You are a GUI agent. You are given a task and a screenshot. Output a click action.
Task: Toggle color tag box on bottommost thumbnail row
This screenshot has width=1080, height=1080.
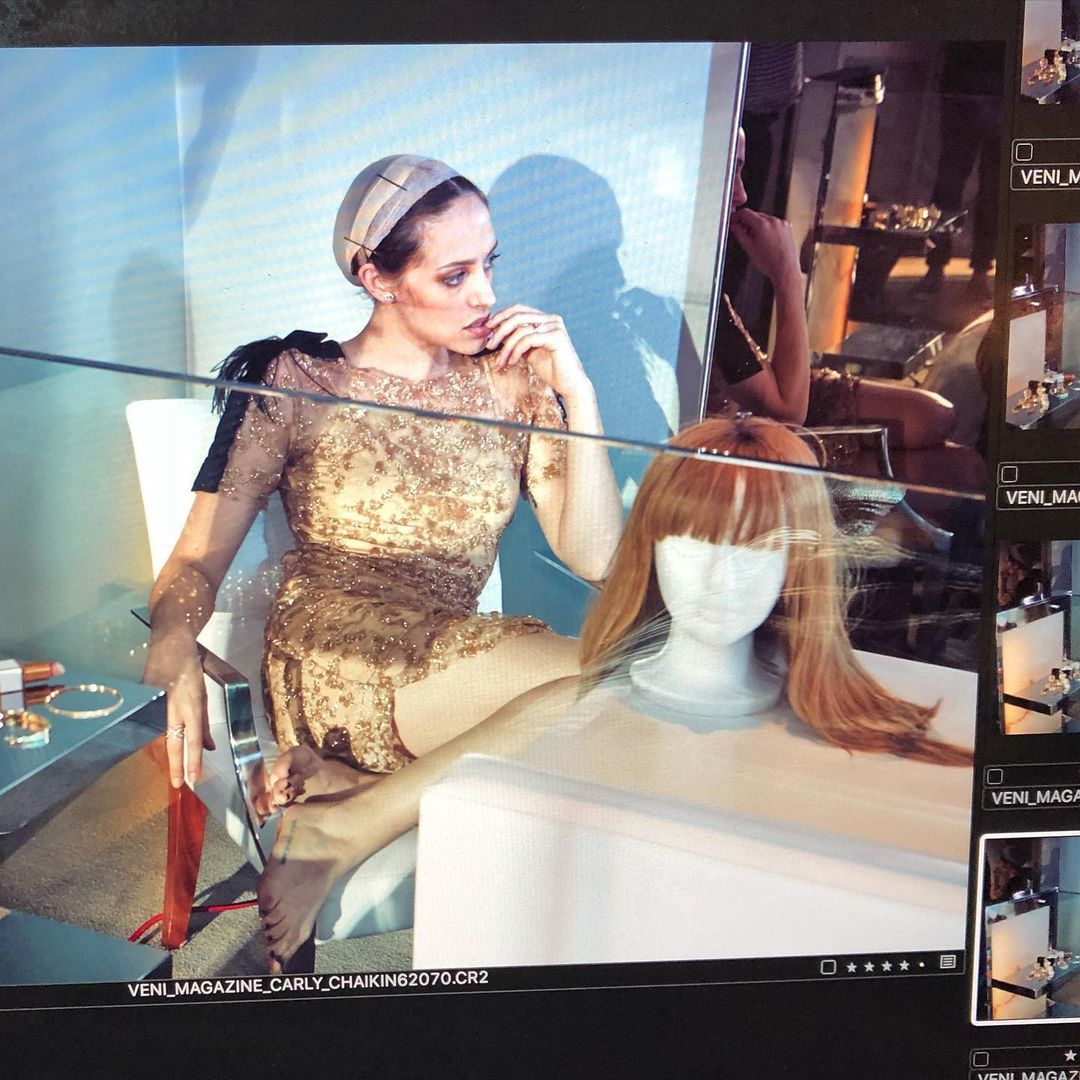click(980, 1058)
